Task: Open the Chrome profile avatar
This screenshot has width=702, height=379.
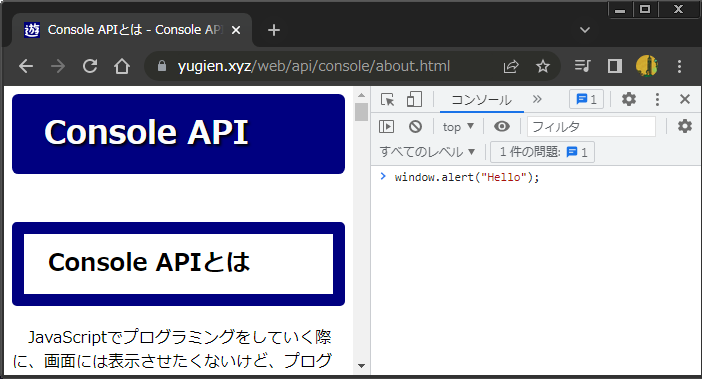Action: 647,66
